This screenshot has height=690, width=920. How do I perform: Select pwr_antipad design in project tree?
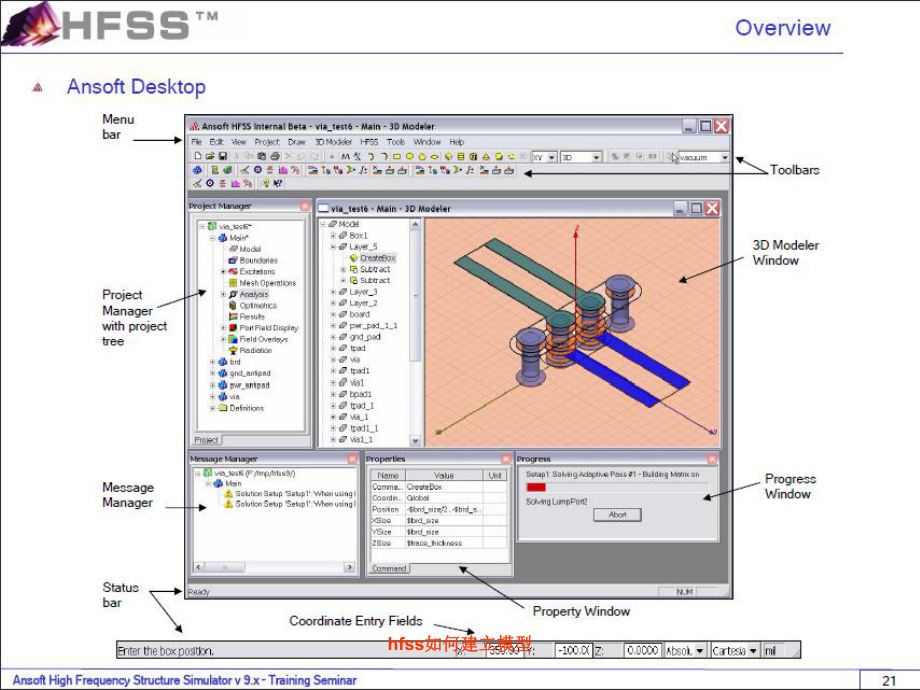click(249, 385)
